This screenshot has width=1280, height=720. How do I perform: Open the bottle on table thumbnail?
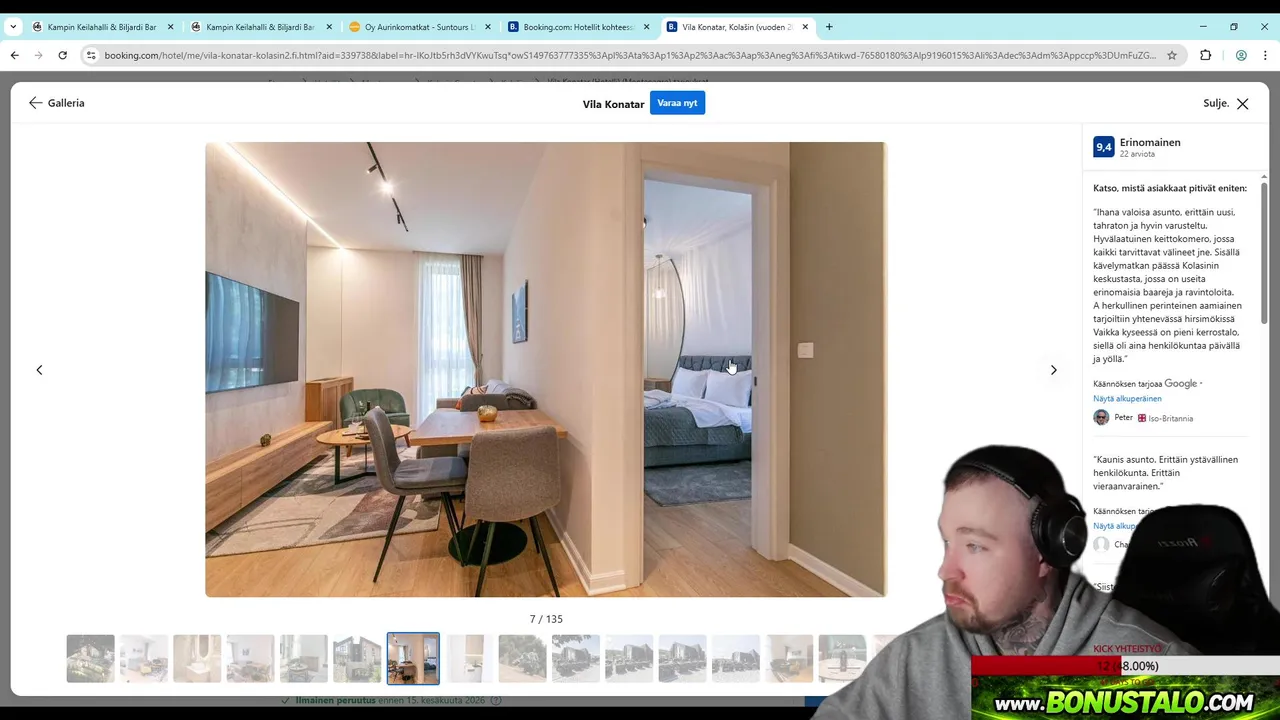pos(842,658)
